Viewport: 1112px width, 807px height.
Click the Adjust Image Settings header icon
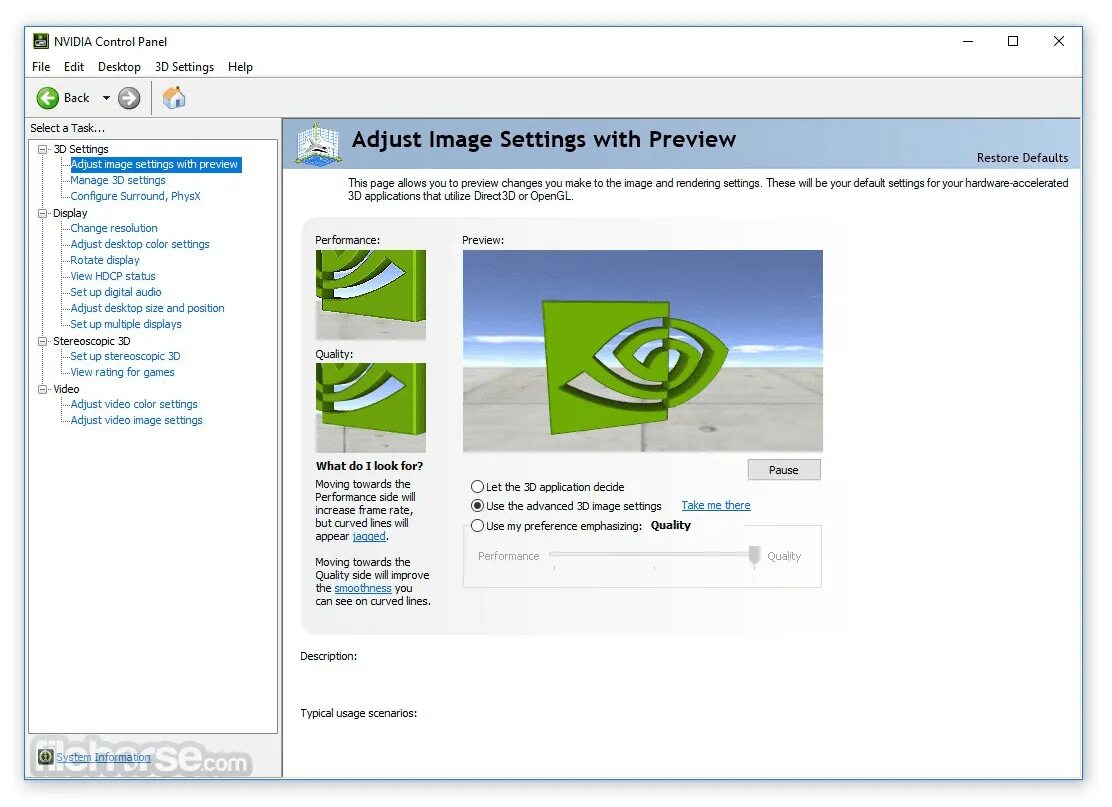pos(318,144)
